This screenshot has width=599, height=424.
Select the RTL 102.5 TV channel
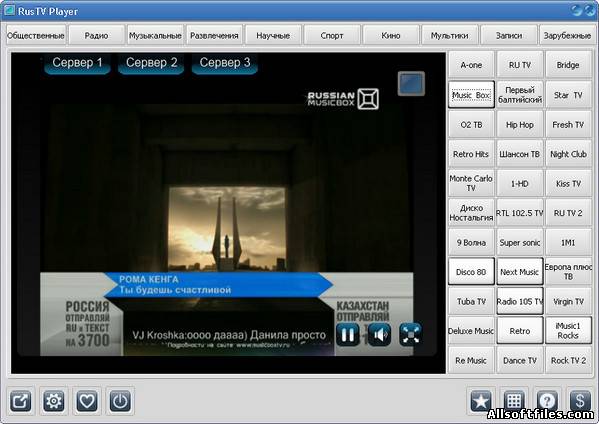click(520, 213)
